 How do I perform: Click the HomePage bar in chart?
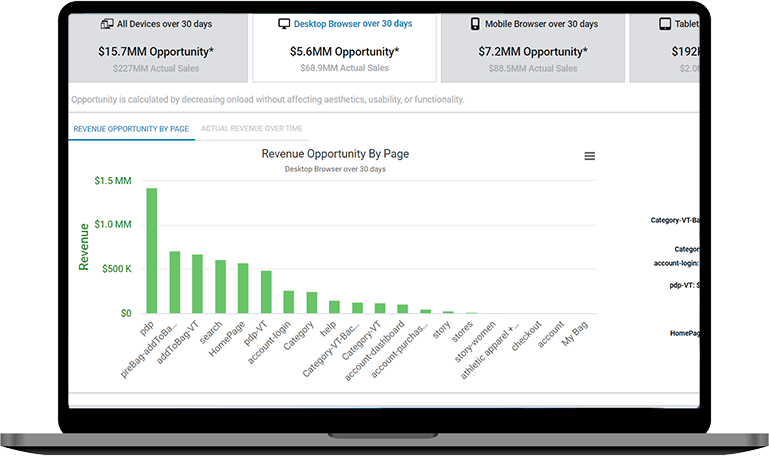pyautogui.click(x=243, y=288)
